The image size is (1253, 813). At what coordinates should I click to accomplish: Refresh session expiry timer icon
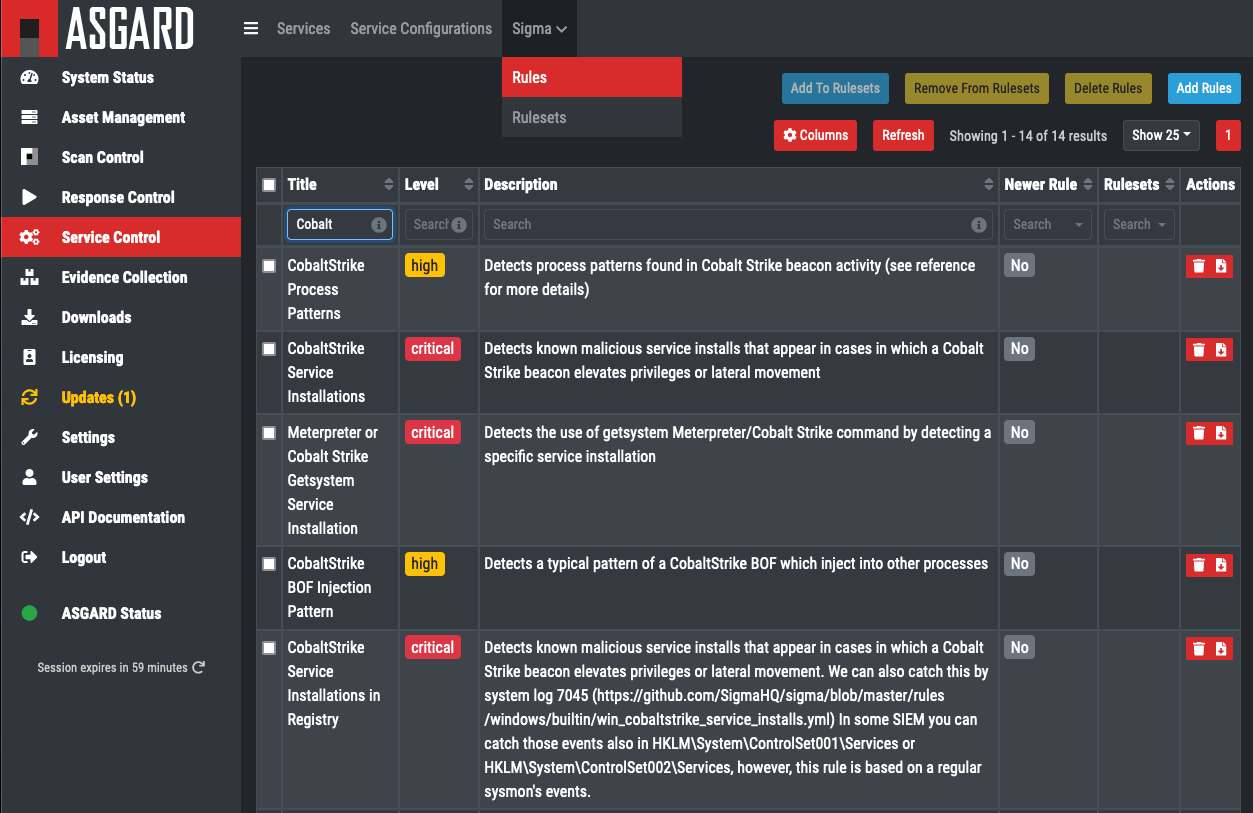pos(199,667)
